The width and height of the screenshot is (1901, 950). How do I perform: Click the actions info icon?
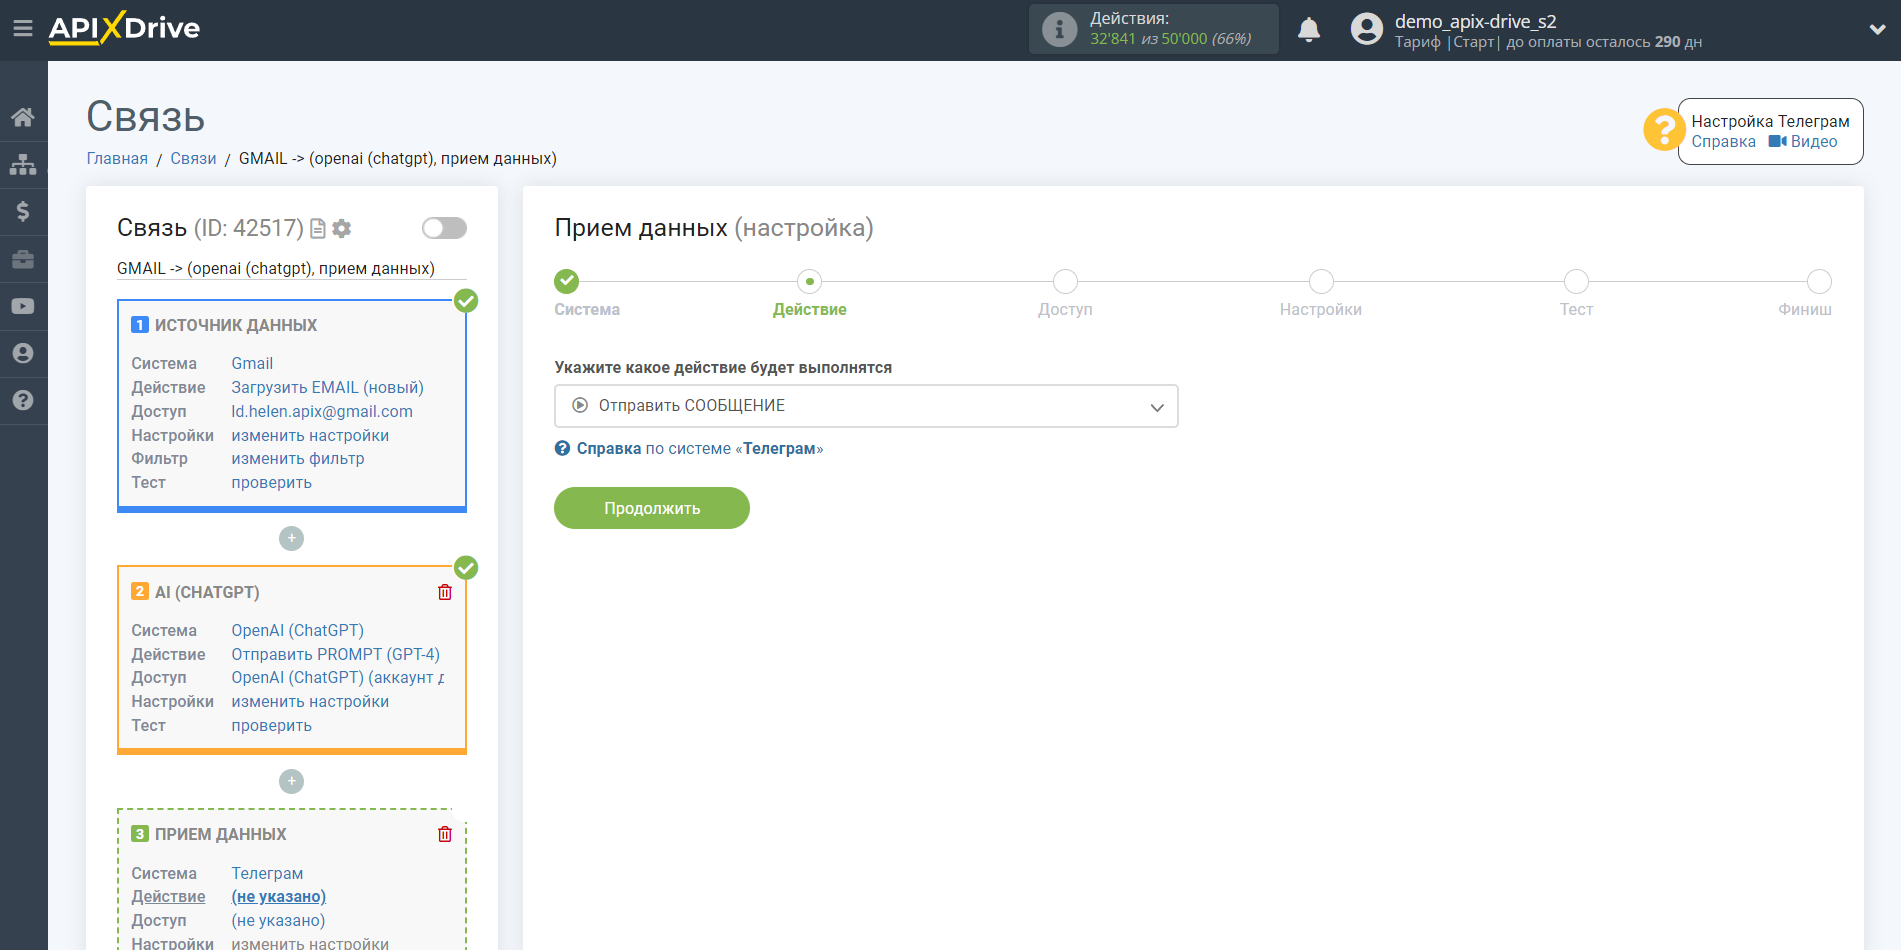pos(1059,29)
